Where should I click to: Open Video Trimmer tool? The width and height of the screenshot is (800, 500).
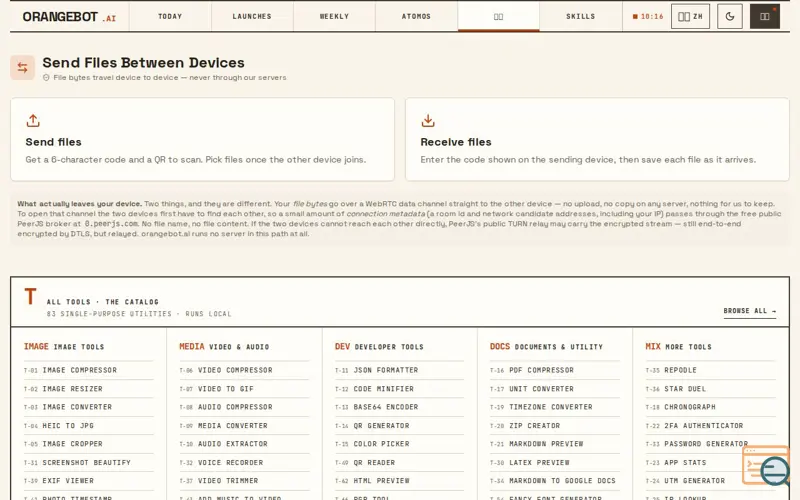coord(244,481)
